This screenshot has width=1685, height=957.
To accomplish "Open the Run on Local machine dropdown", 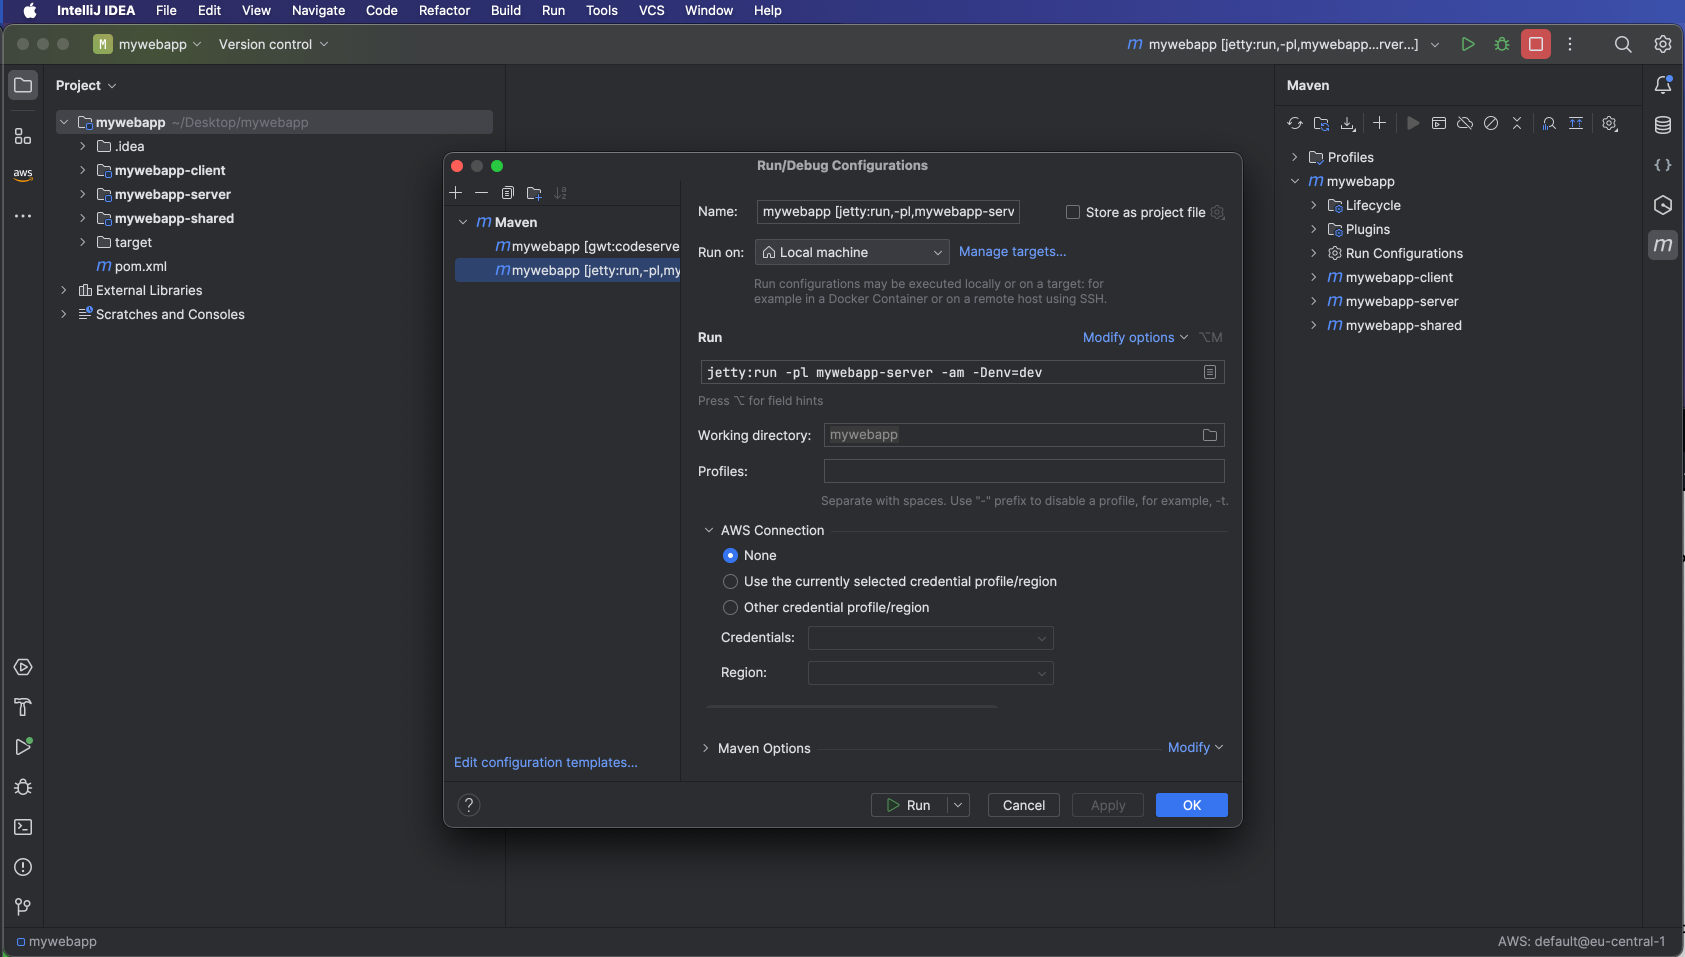I will (852, 252).
